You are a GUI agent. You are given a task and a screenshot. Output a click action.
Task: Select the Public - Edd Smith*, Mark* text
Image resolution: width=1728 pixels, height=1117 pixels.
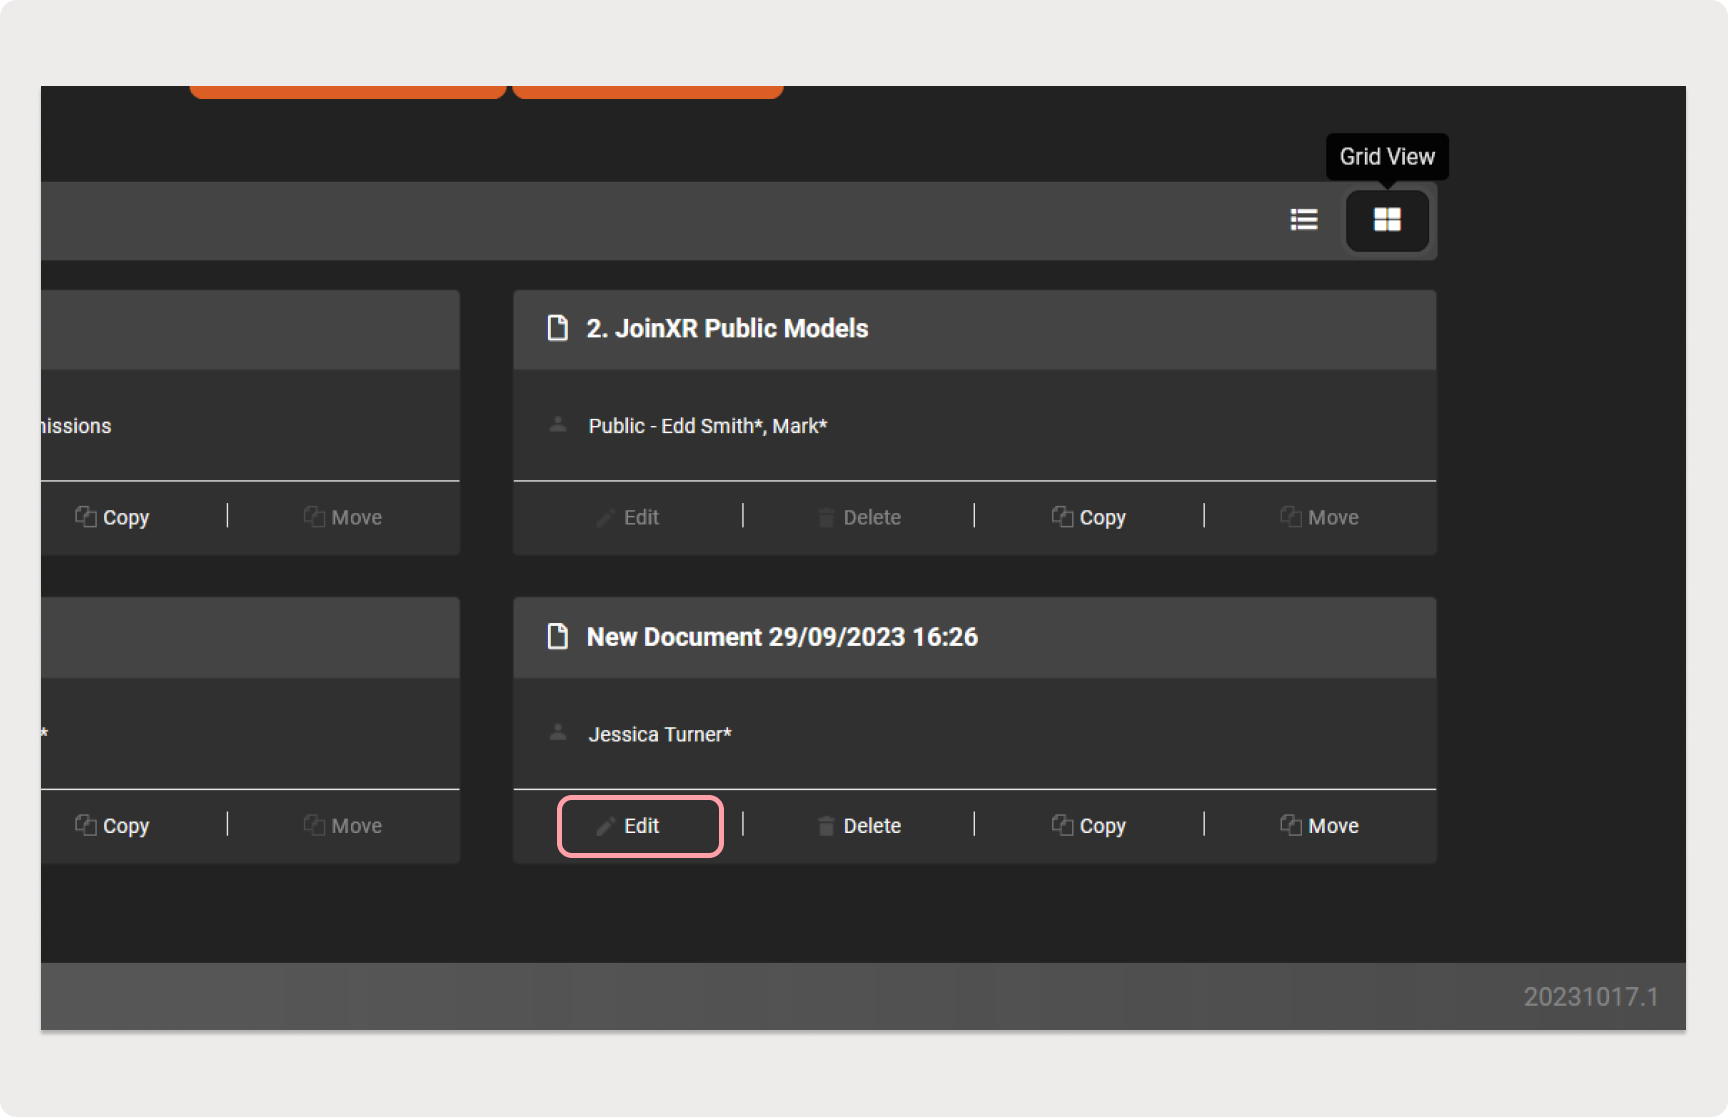pyautogui.click(x=708, y=427)
